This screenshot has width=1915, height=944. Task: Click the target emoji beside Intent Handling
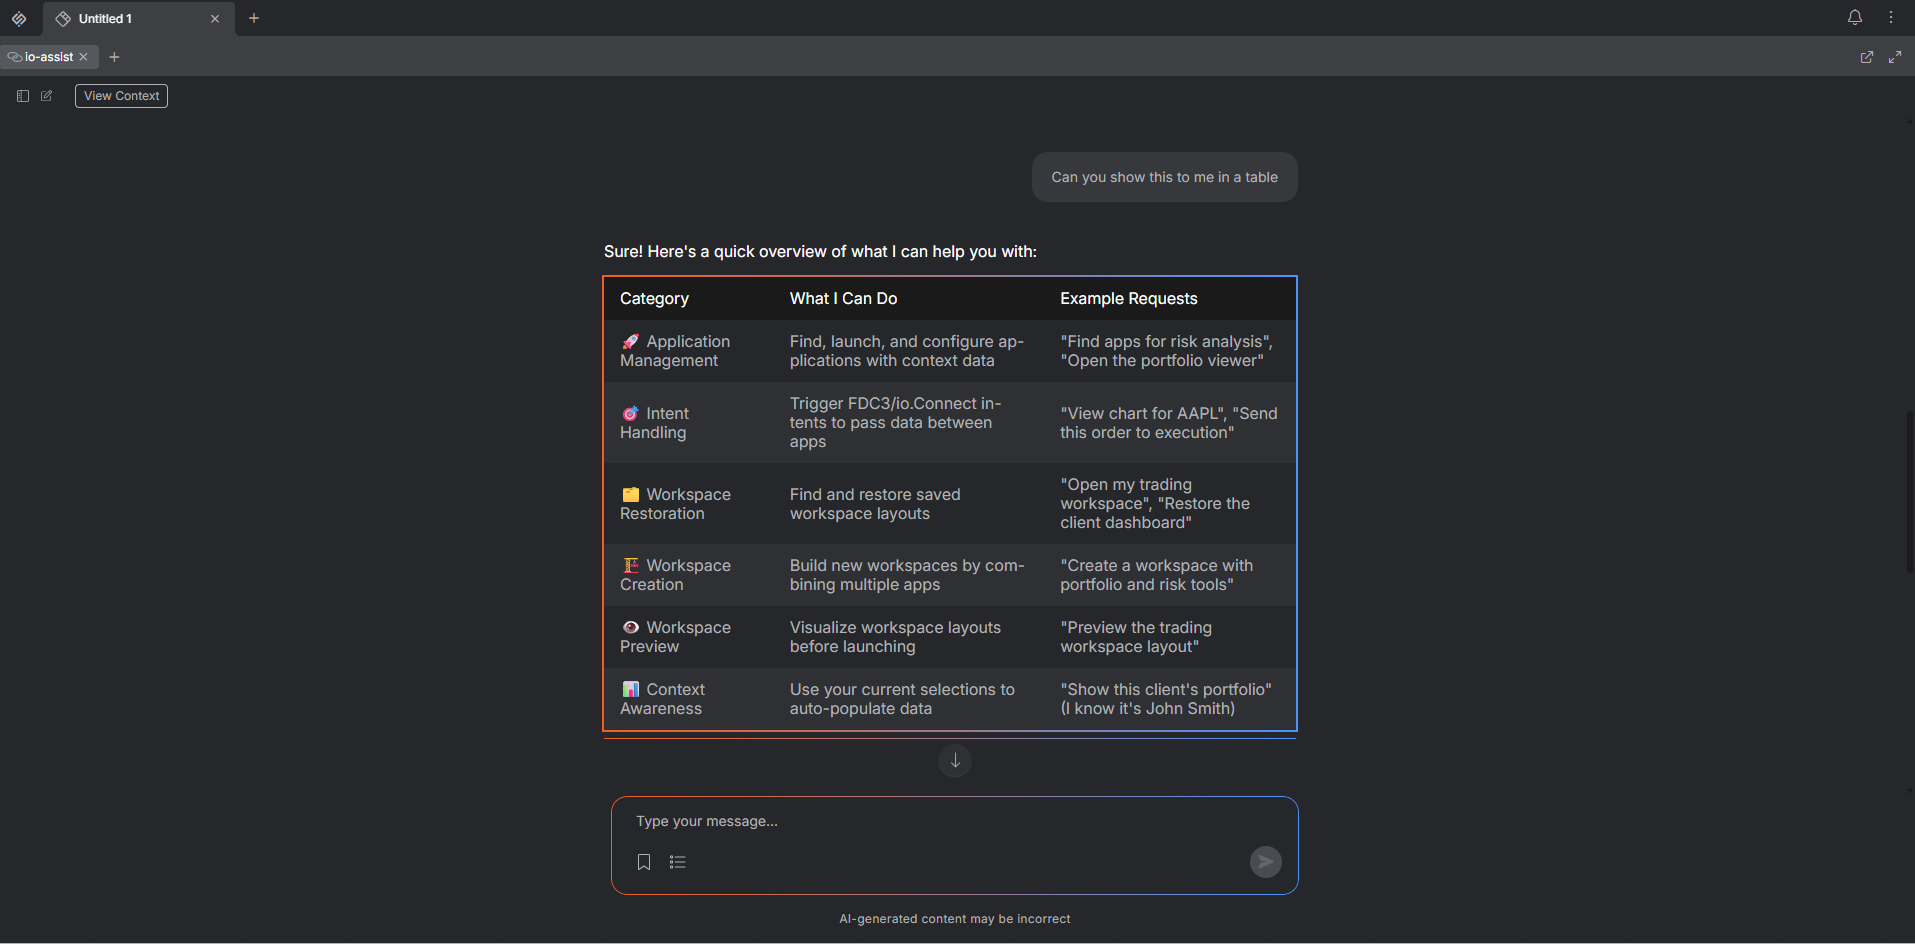coord(630,414)
